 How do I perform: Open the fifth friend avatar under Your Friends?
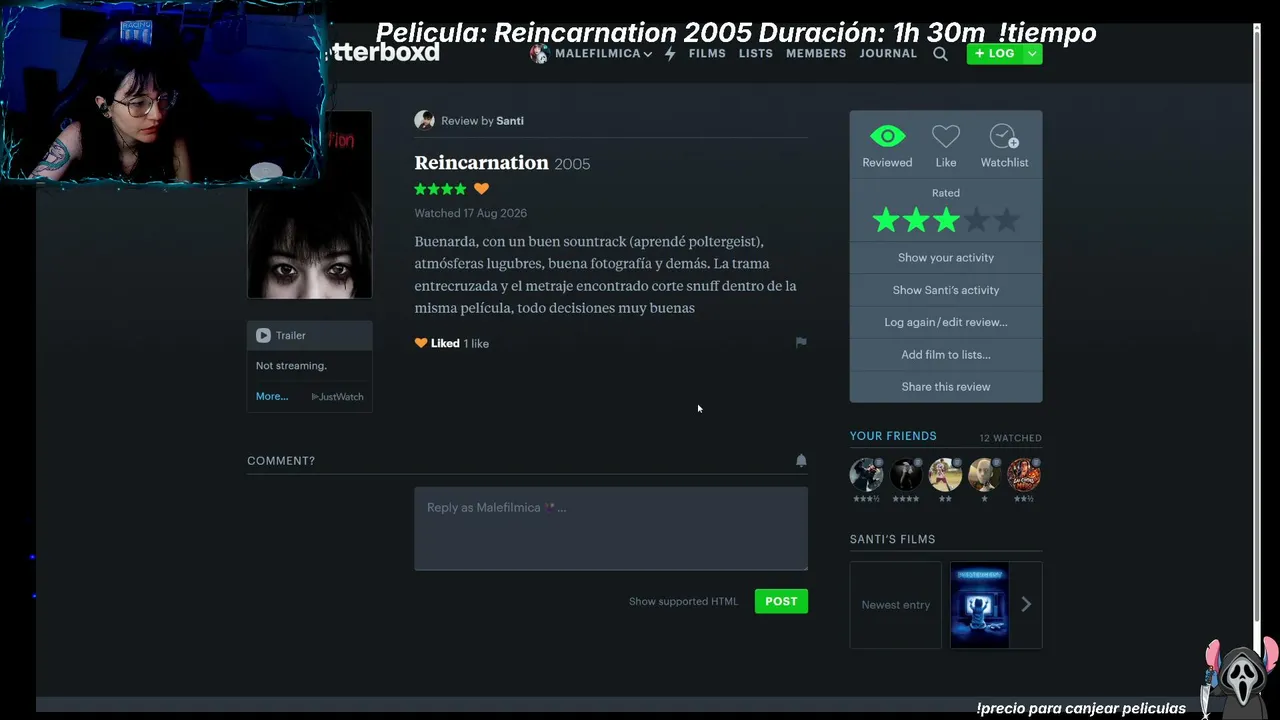tap(1024, 474)
